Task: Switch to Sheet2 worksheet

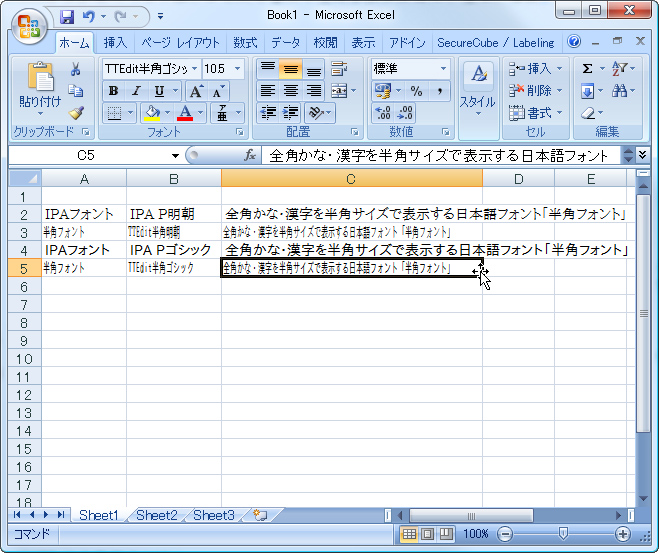Action: (x=156, y=515)
